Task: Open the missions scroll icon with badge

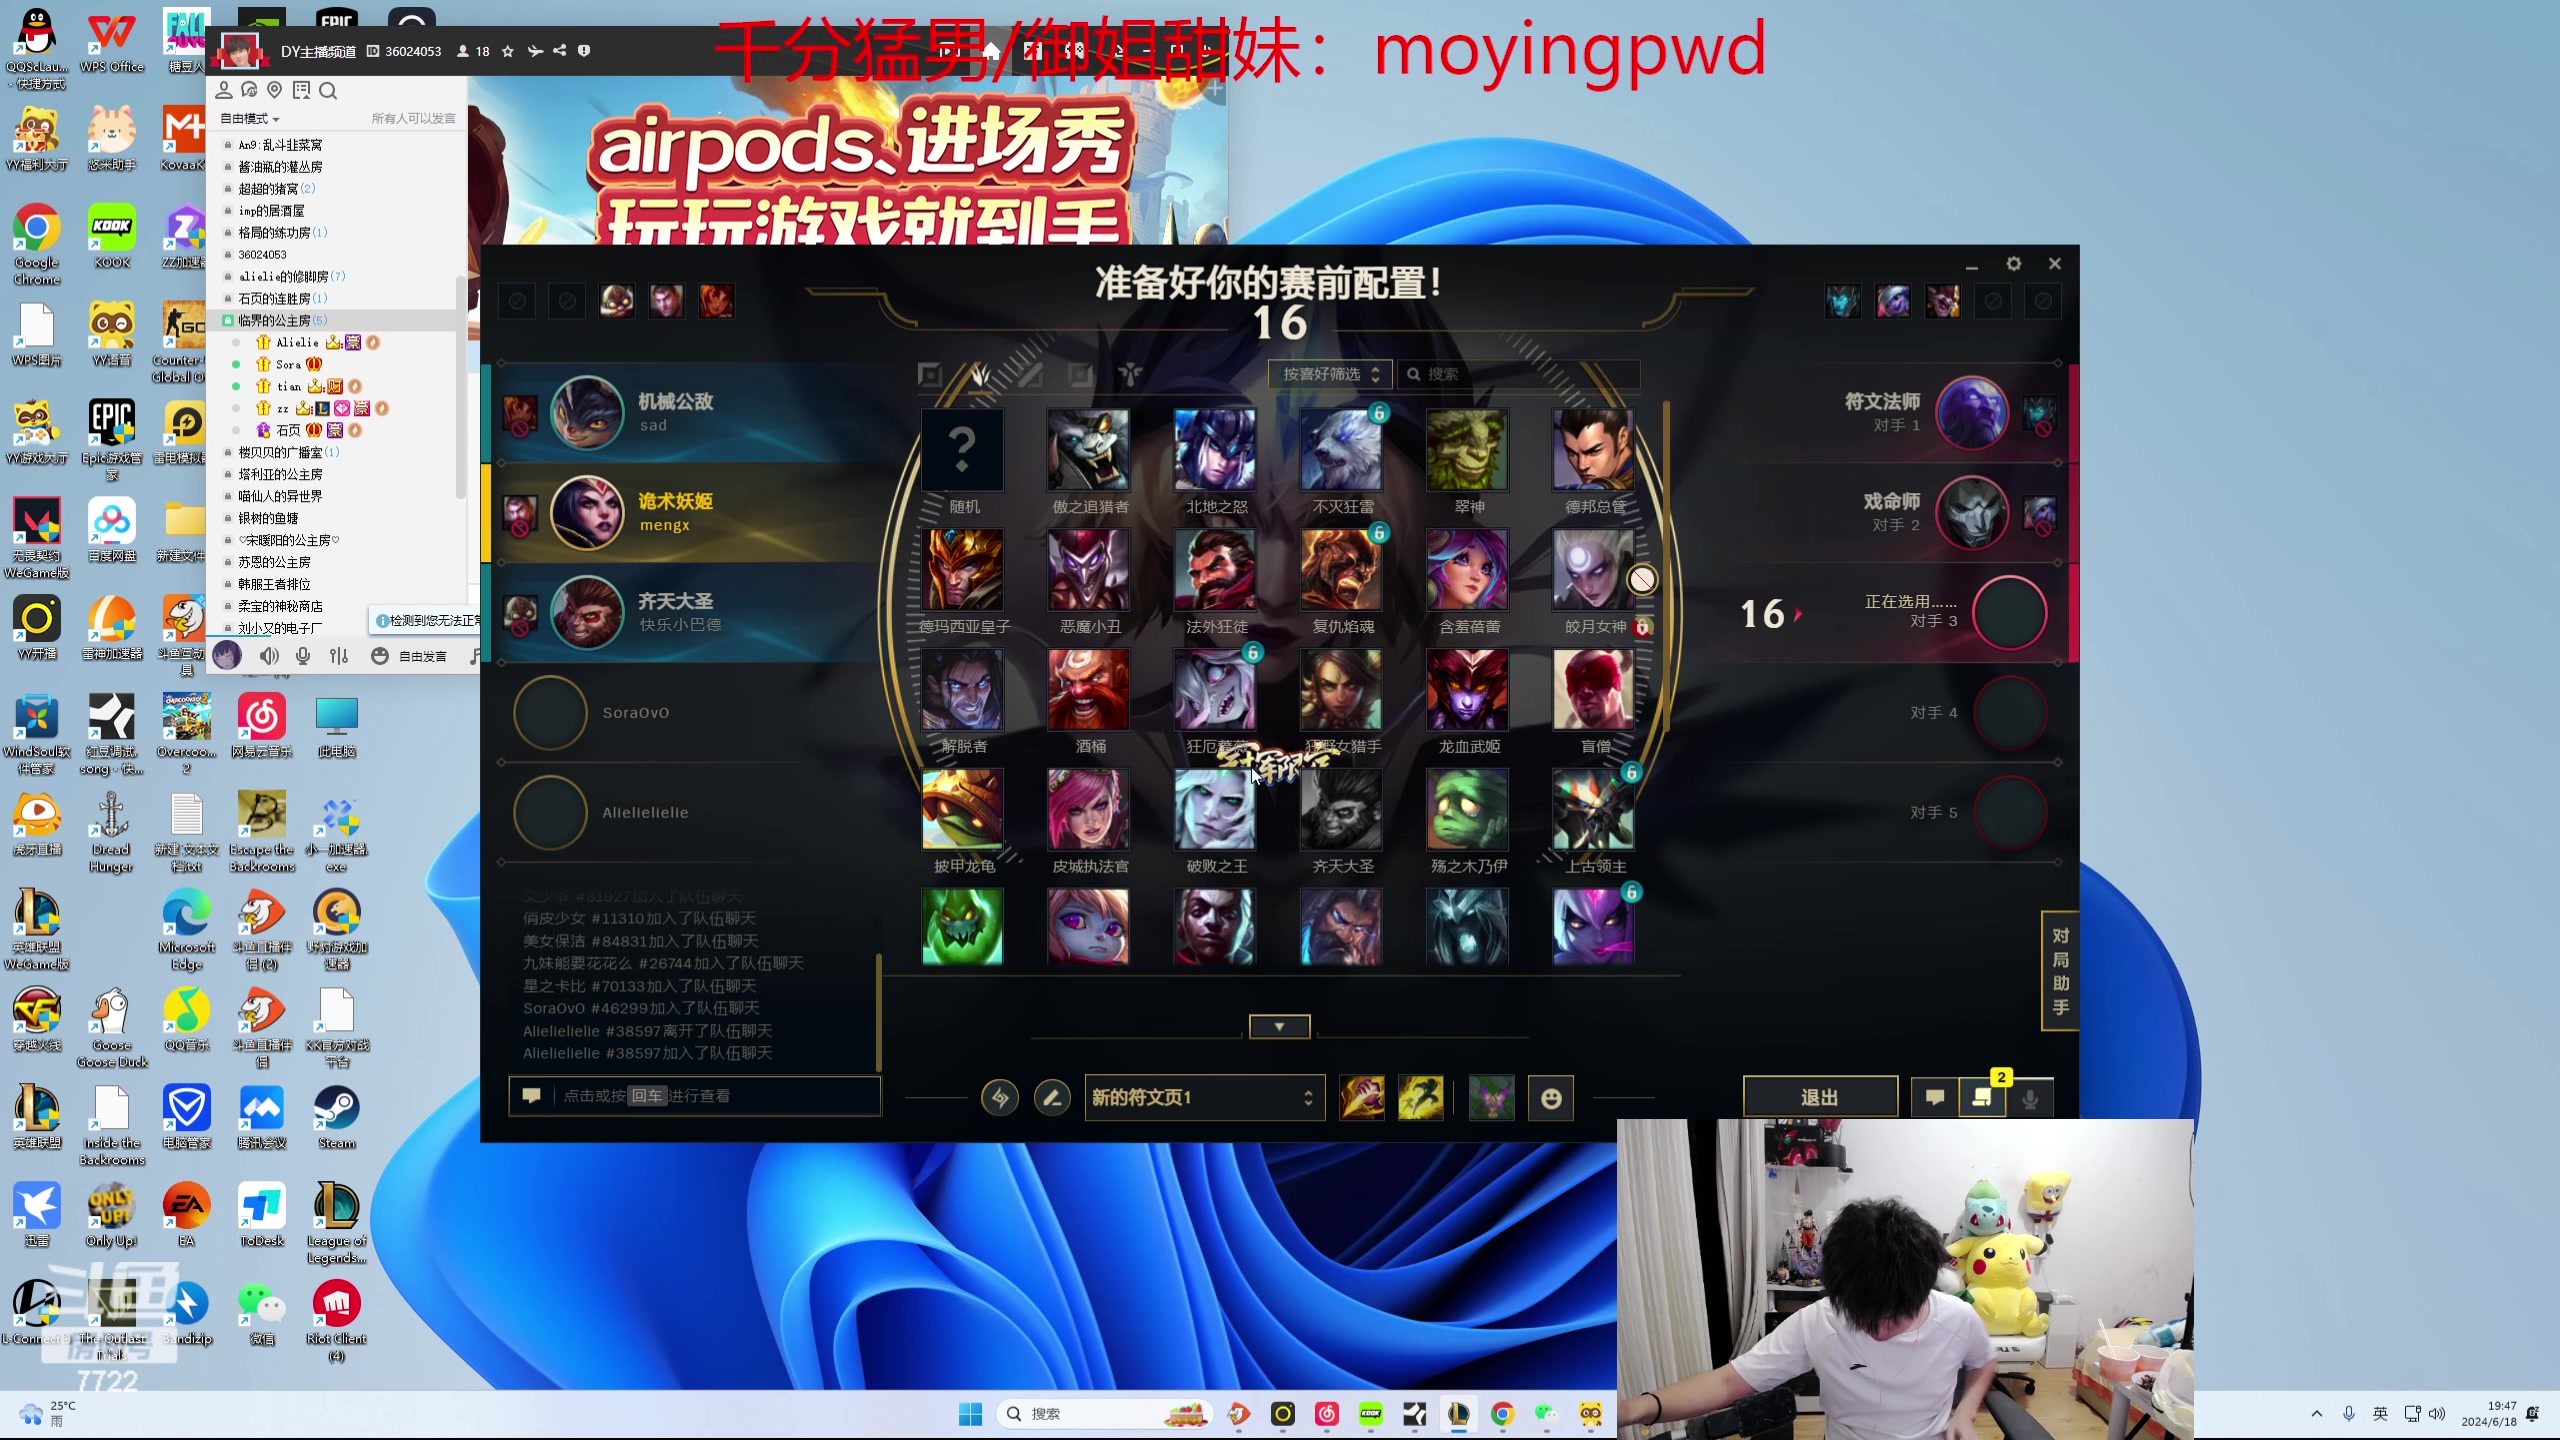Action: coord(1982,1097)
